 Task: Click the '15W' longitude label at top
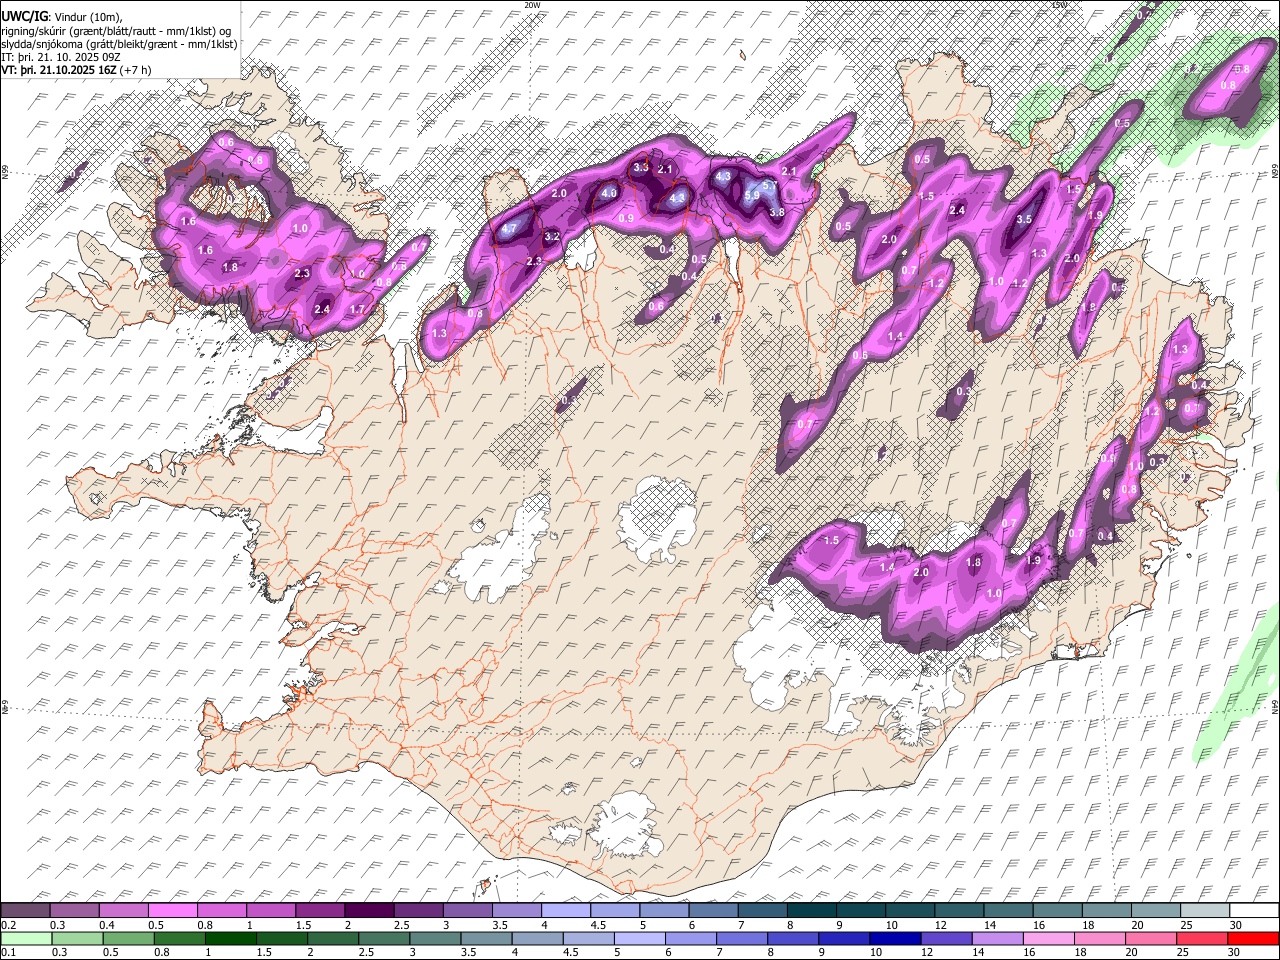1059,5
